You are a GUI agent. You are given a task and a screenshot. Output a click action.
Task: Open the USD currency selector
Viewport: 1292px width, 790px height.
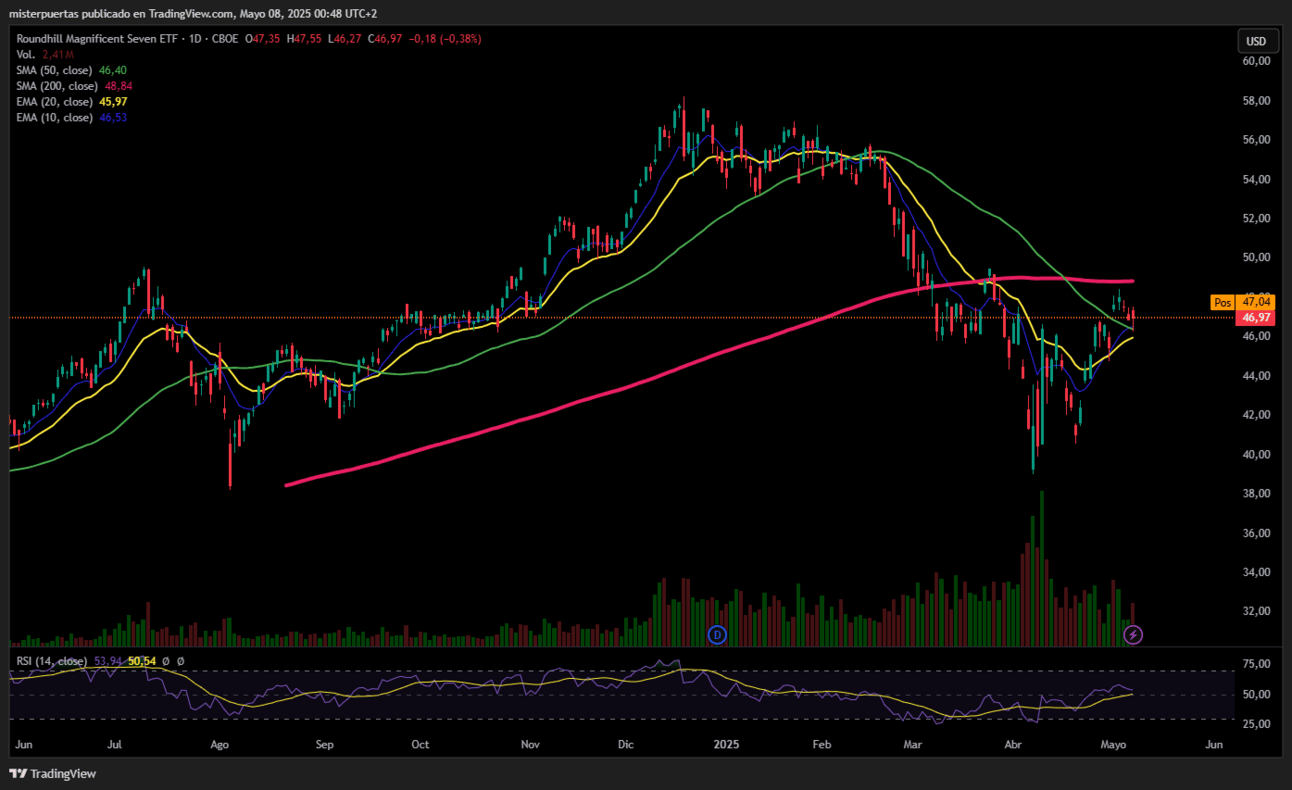pos(1256,41)
